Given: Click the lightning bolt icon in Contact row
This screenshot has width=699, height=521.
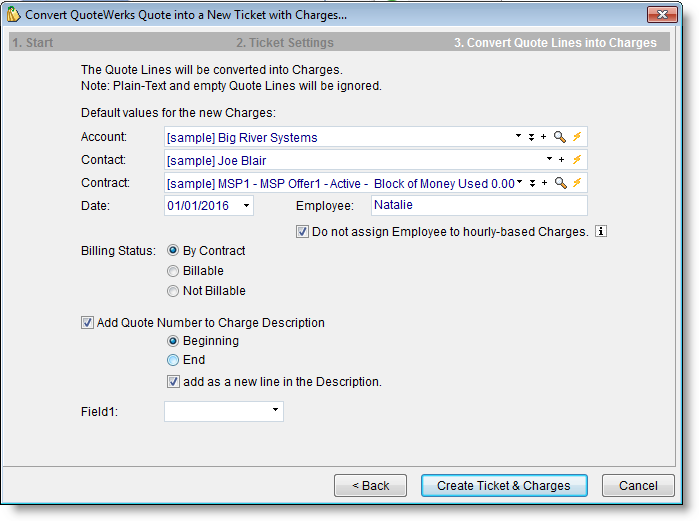Looking at the screenshot, I should (x=577, y=160).
